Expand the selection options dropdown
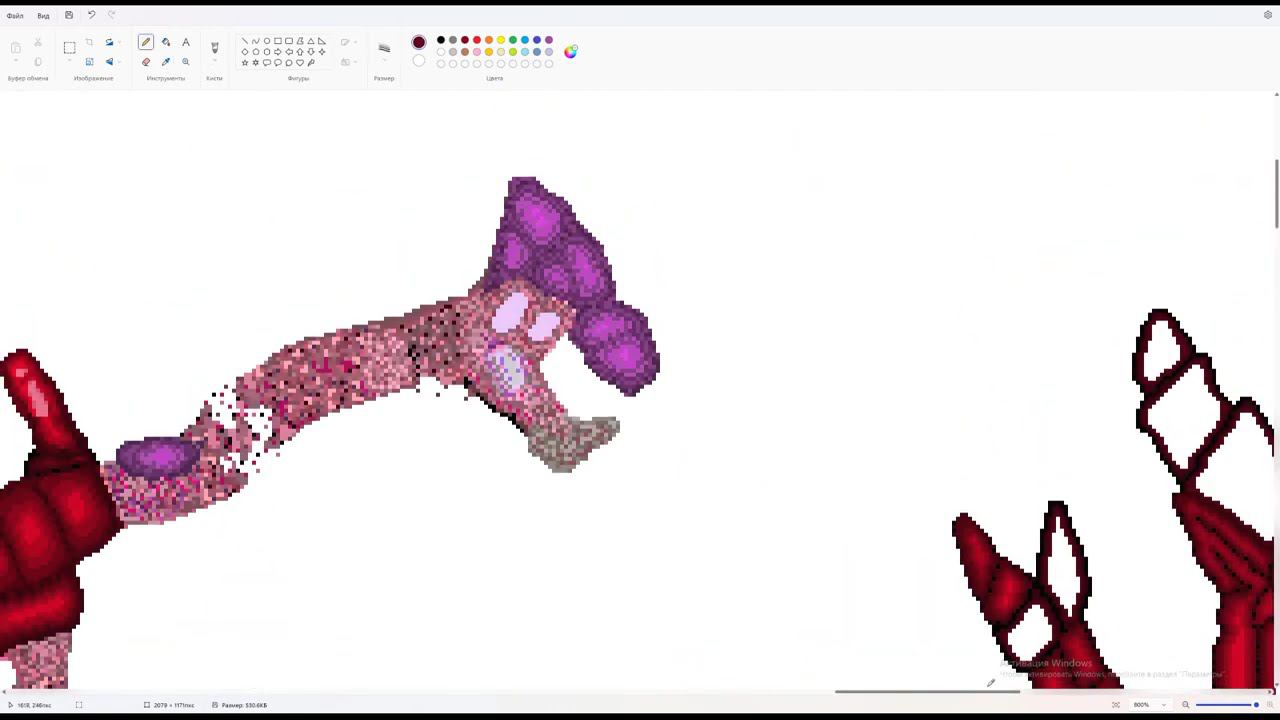The width and height of the screenshot is (1280, 720). tap(69, 62)
